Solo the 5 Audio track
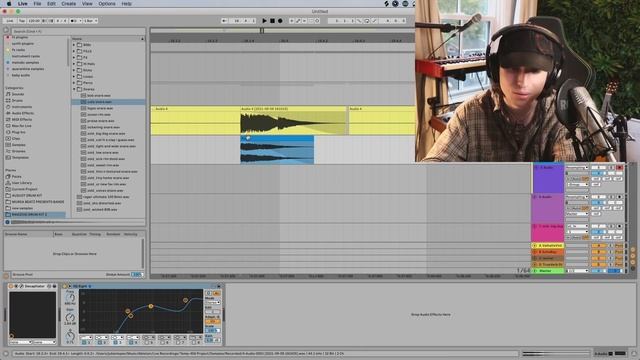This screenshot has height=360, width=640. point(611,168)
